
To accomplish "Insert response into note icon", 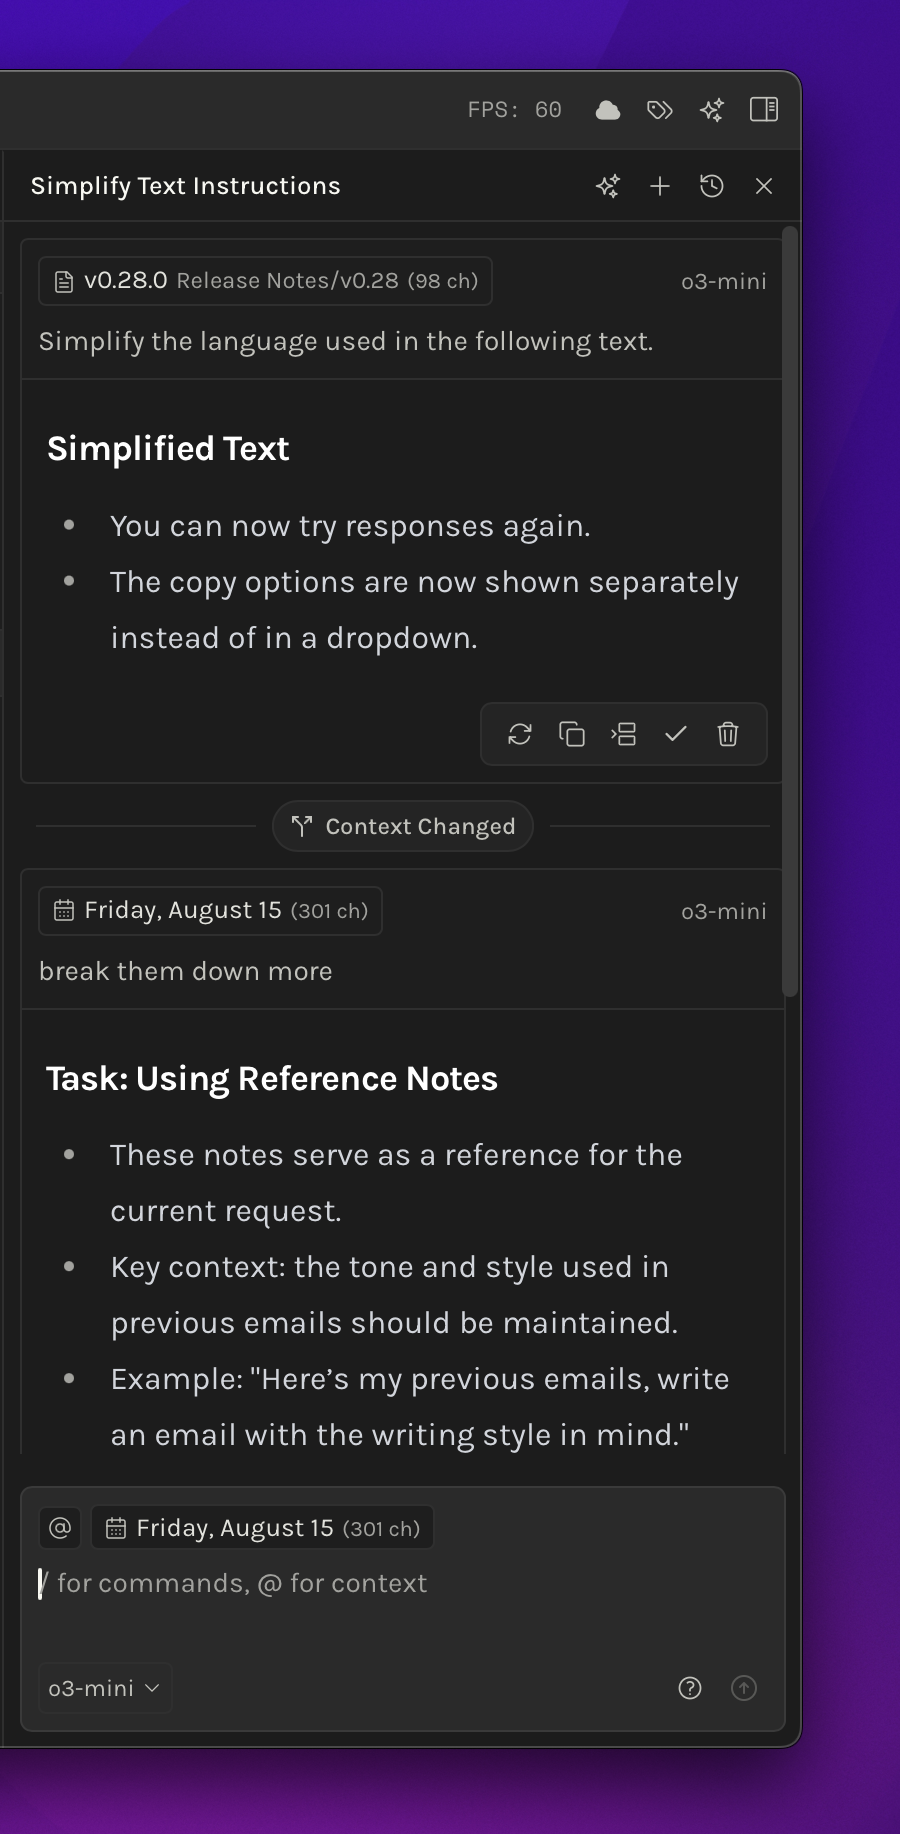I will 624,734.
